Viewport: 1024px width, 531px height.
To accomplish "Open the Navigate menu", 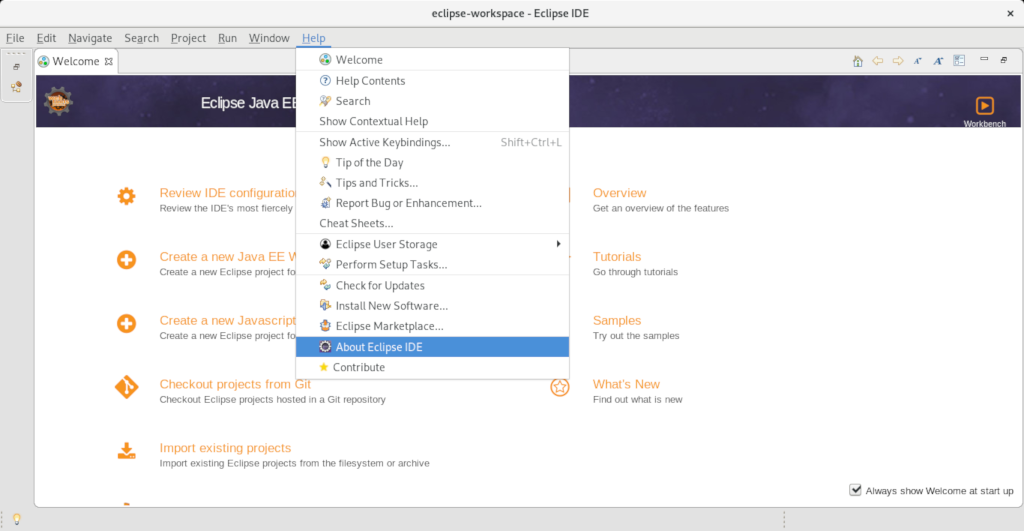I will pos(90,38).
